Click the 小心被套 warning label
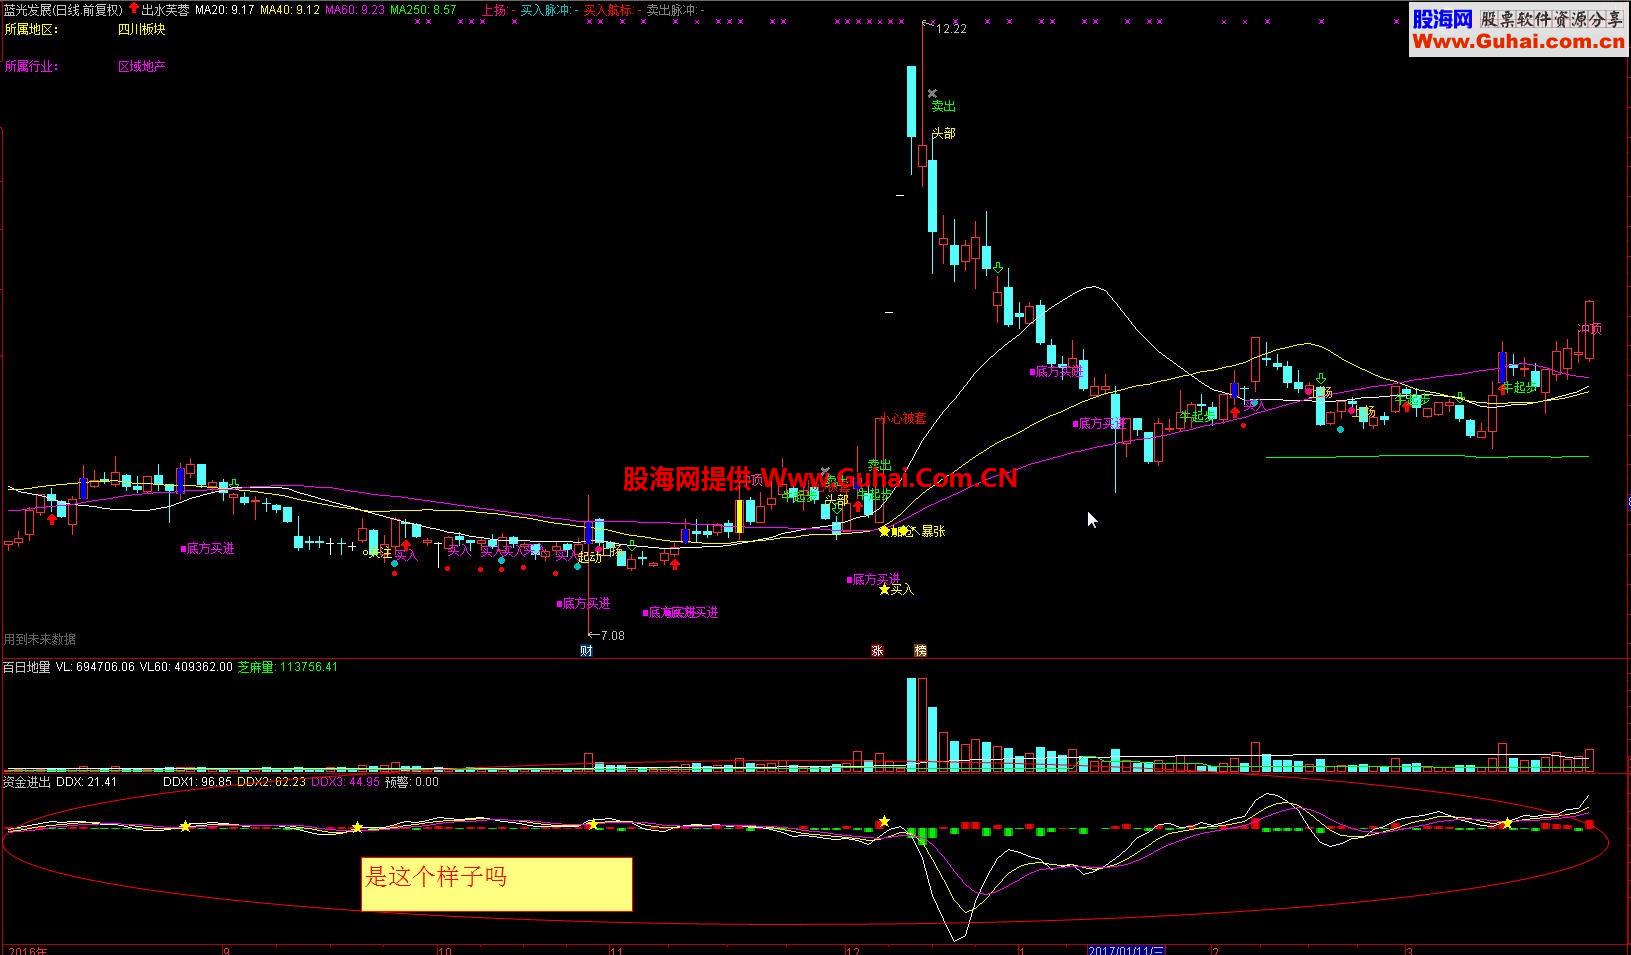Screen dimensions: 1631x955 coord(903,418)
